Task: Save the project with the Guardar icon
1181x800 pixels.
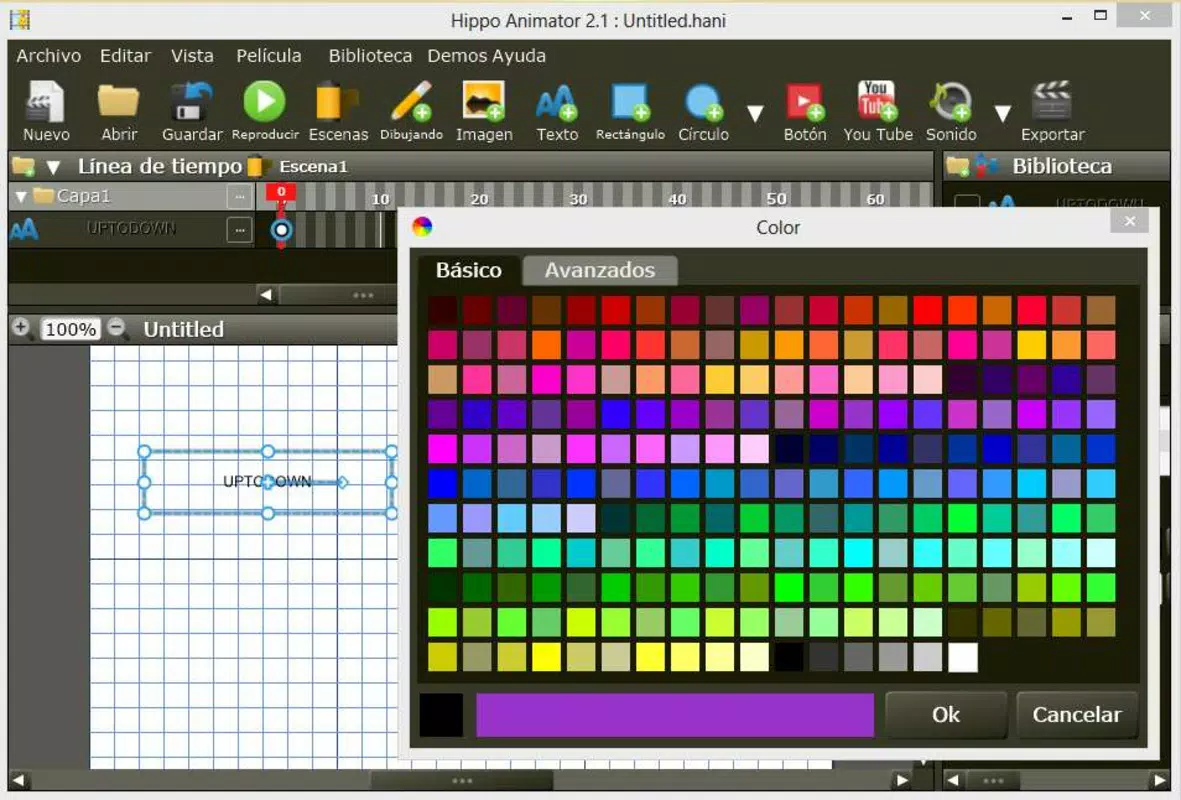Action: [191, 110]
